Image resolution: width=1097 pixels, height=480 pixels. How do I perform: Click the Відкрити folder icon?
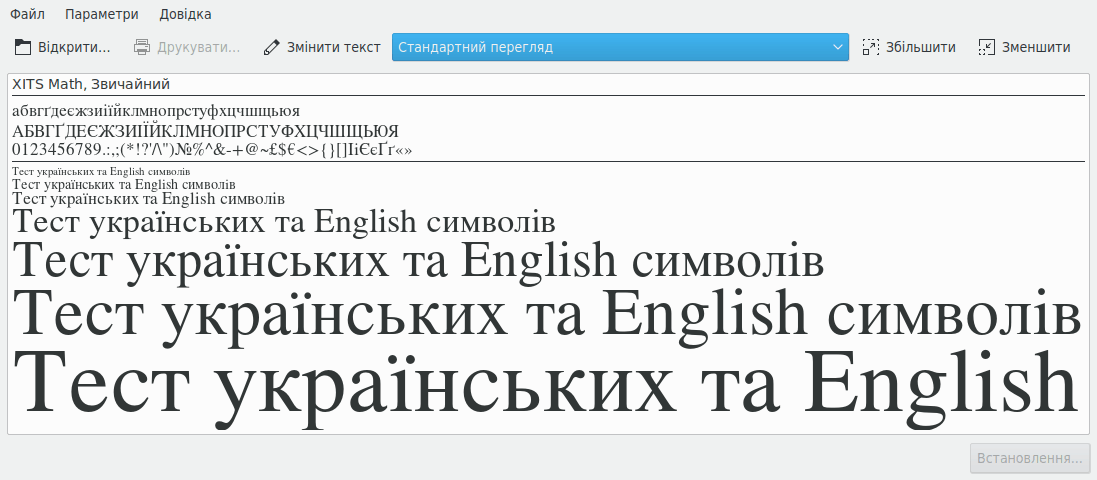(23, 47)
